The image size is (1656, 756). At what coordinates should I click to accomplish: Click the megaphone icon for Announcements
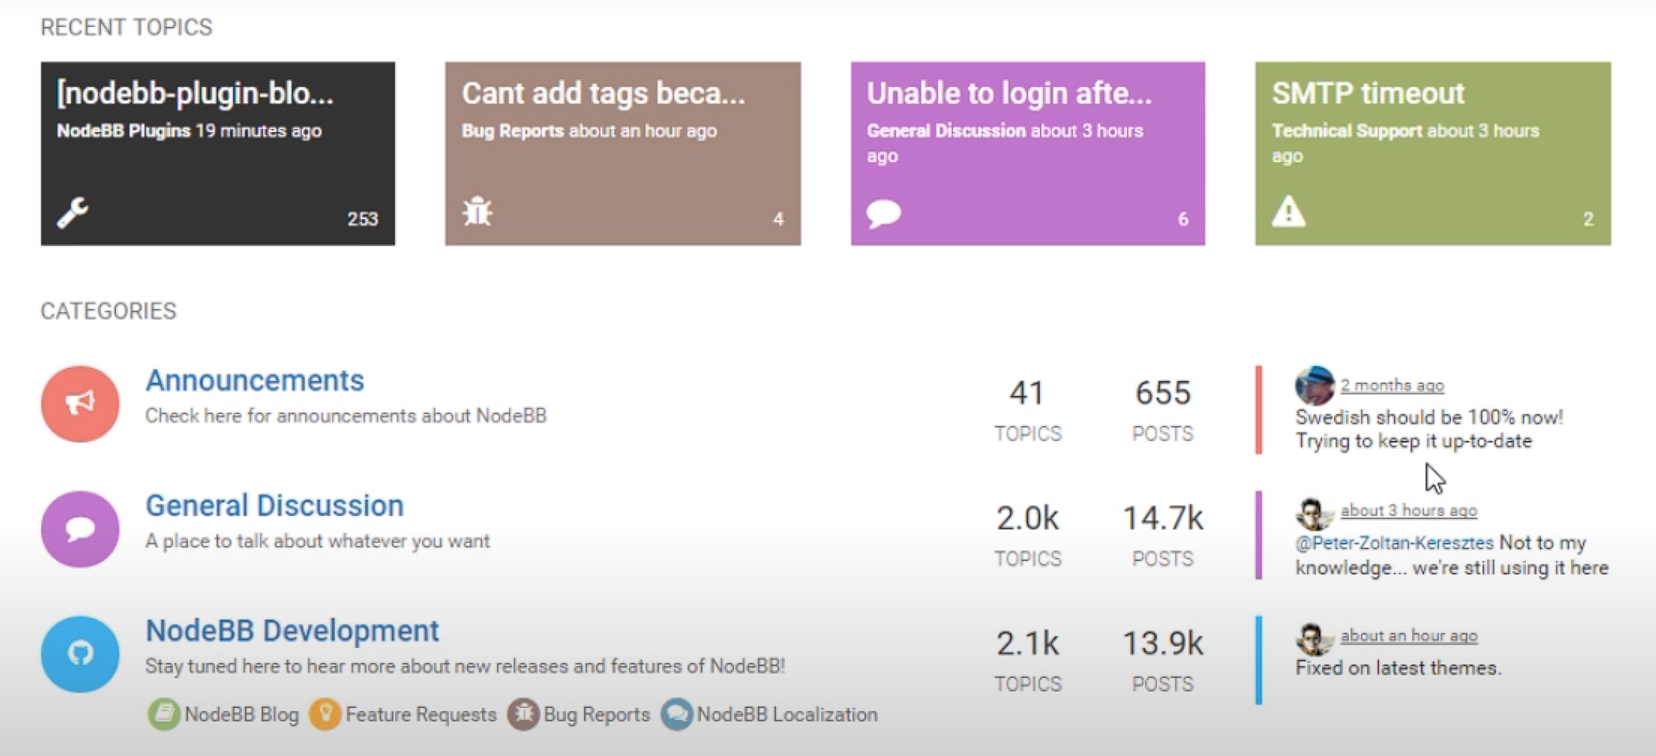pos(79,403)
